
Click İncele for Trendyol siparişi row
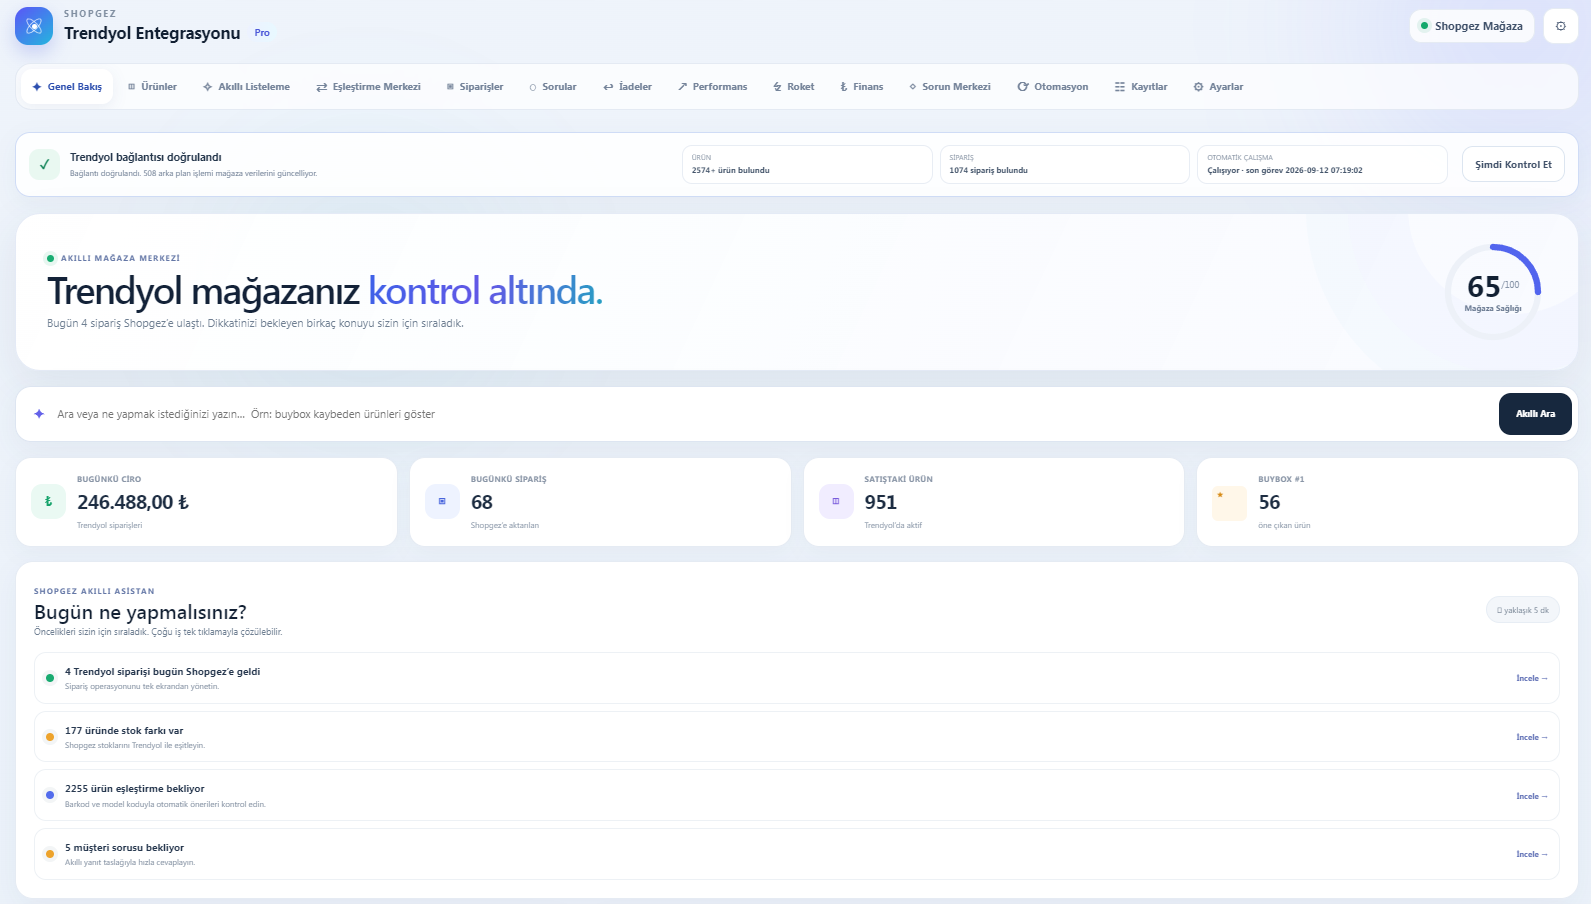coord(1532,678)
